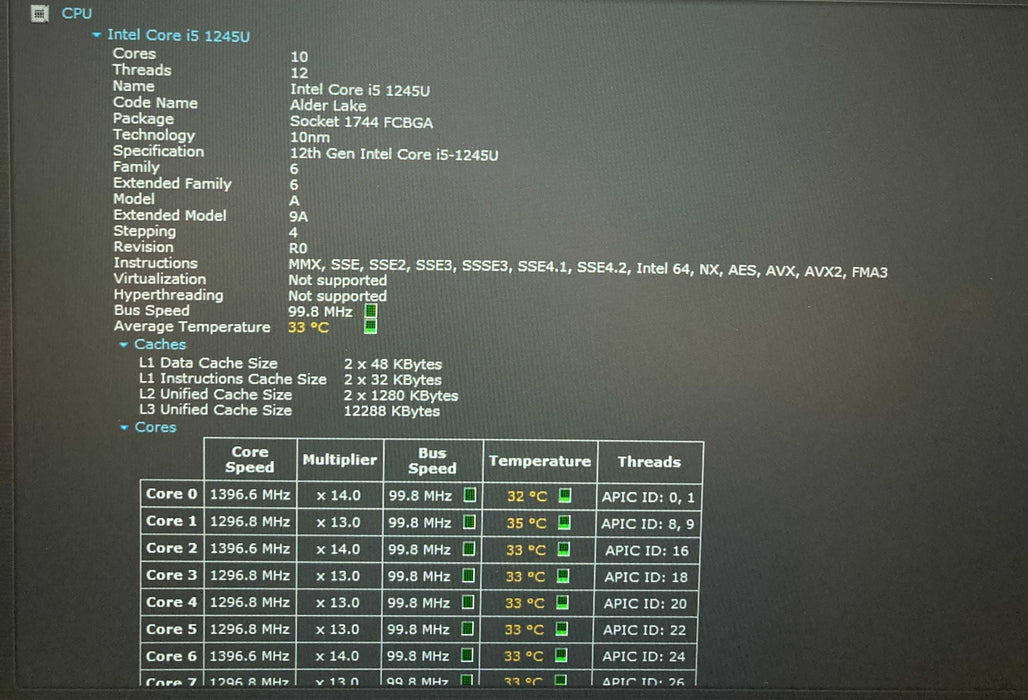Screen dimensions: 1028x700
Task: Click Core 0 speed value 1396.6 MHz
Action: [x=250, y=495]
